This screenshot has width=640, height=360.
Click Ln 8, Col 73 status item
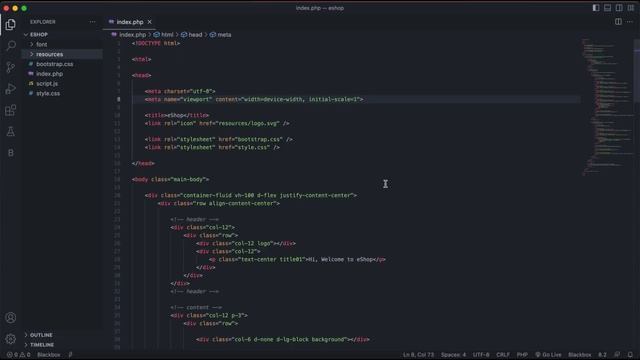point(418,355)
